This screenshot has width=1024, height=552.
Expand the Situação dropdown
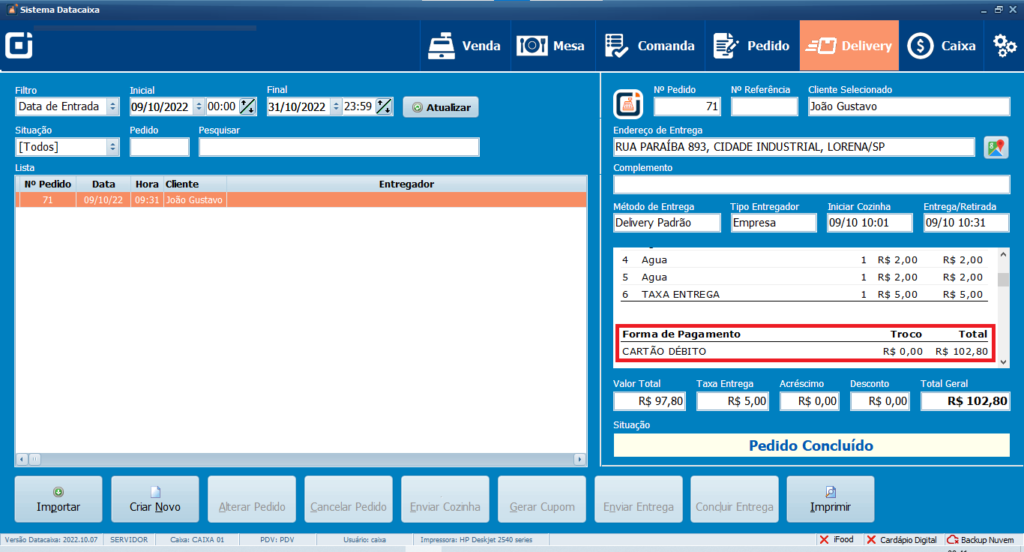(112, 147)
